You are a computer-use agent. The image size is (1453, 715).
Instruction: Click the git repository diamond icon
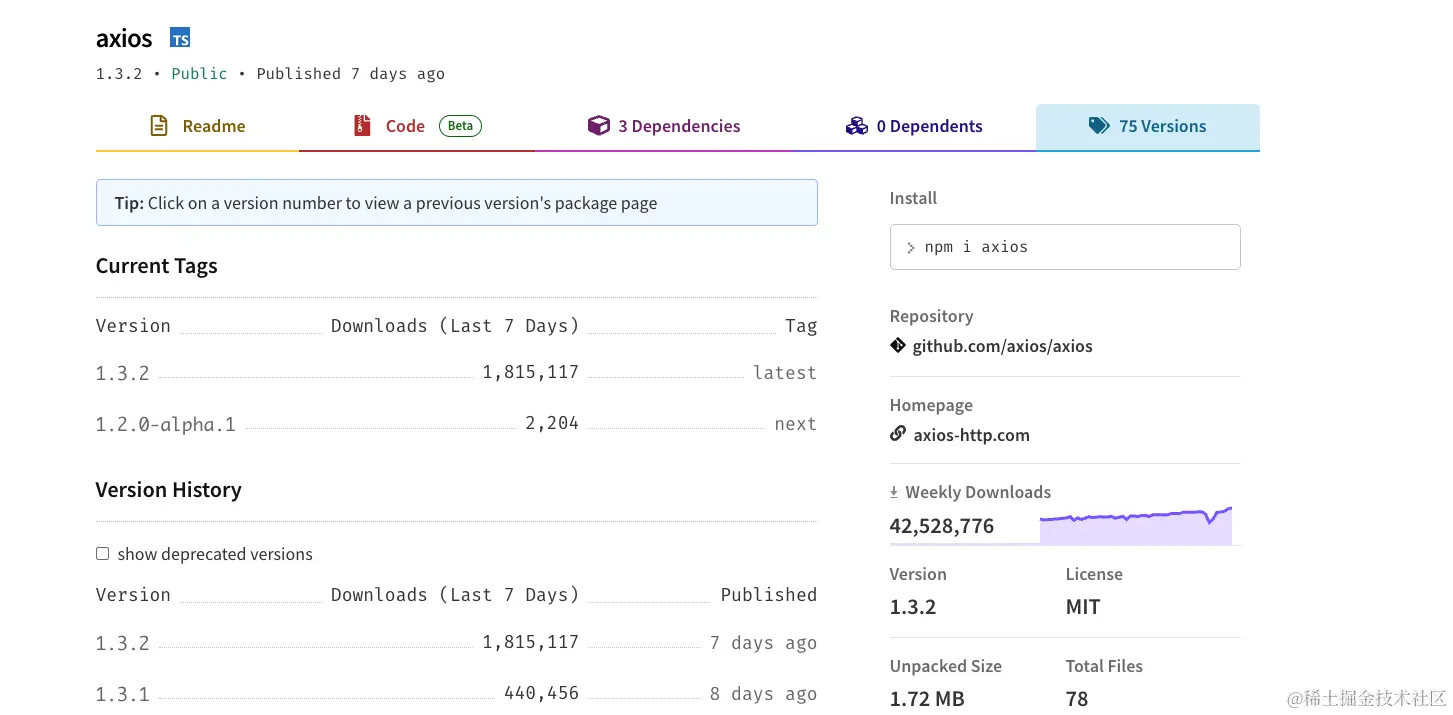[898, 346]
